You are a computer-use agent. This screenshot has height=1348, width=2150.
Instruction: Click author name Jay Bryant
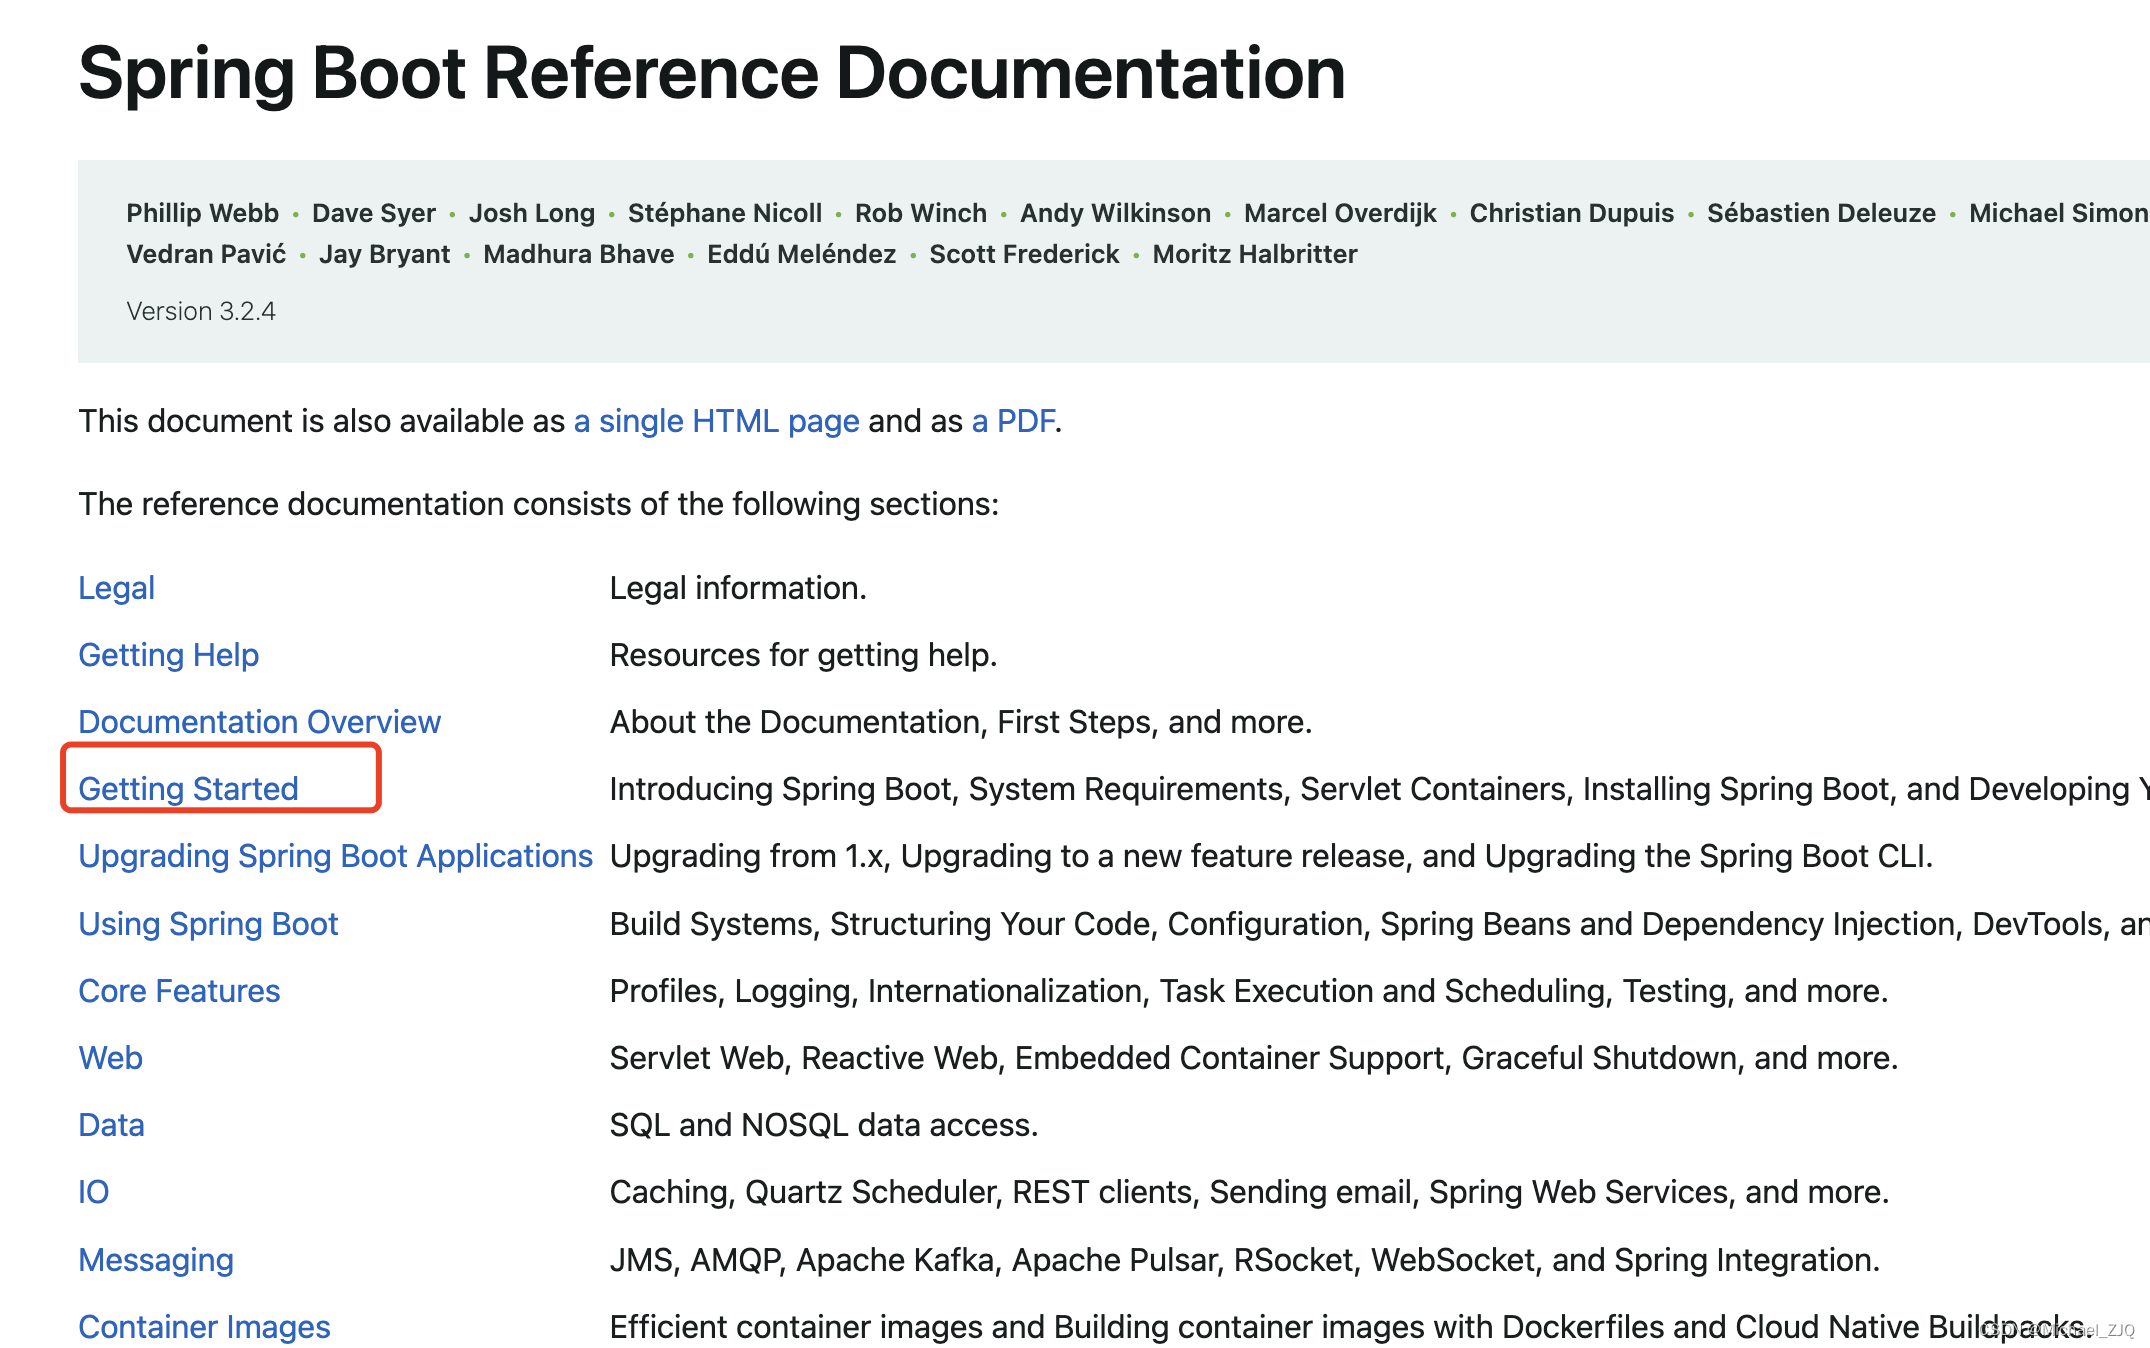[x=385, y=254]
